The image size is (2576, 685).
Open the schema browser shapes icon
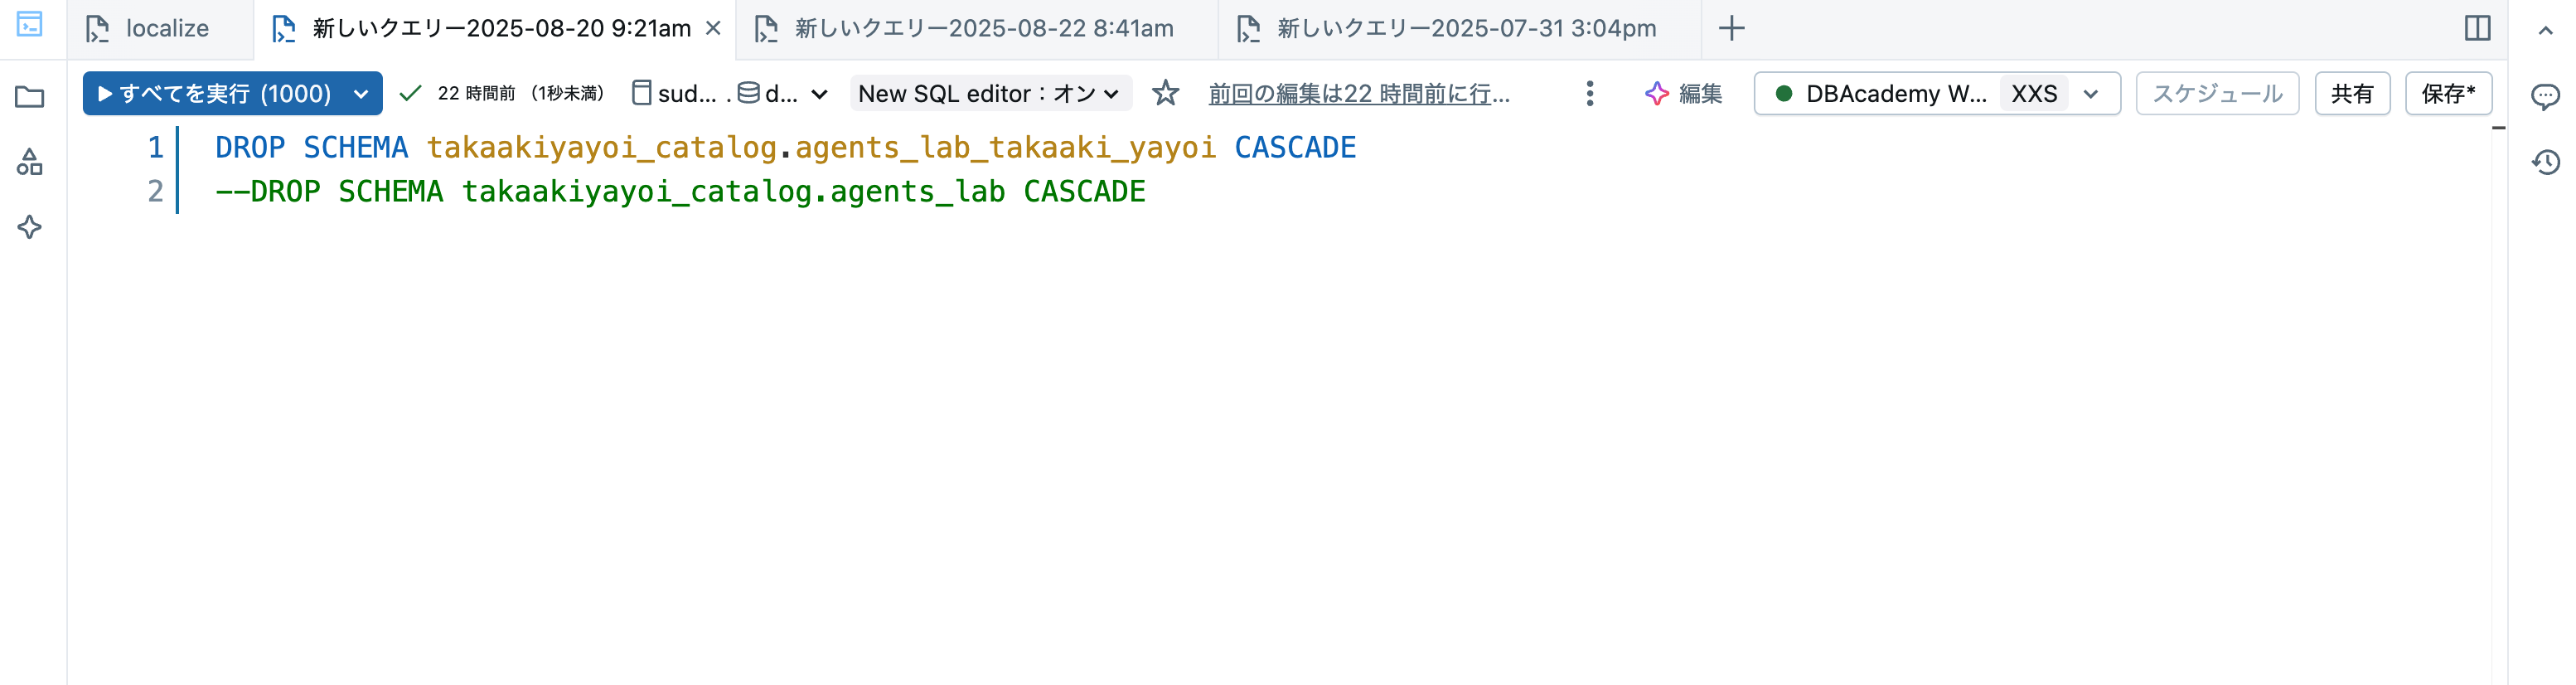click(30, 163)
